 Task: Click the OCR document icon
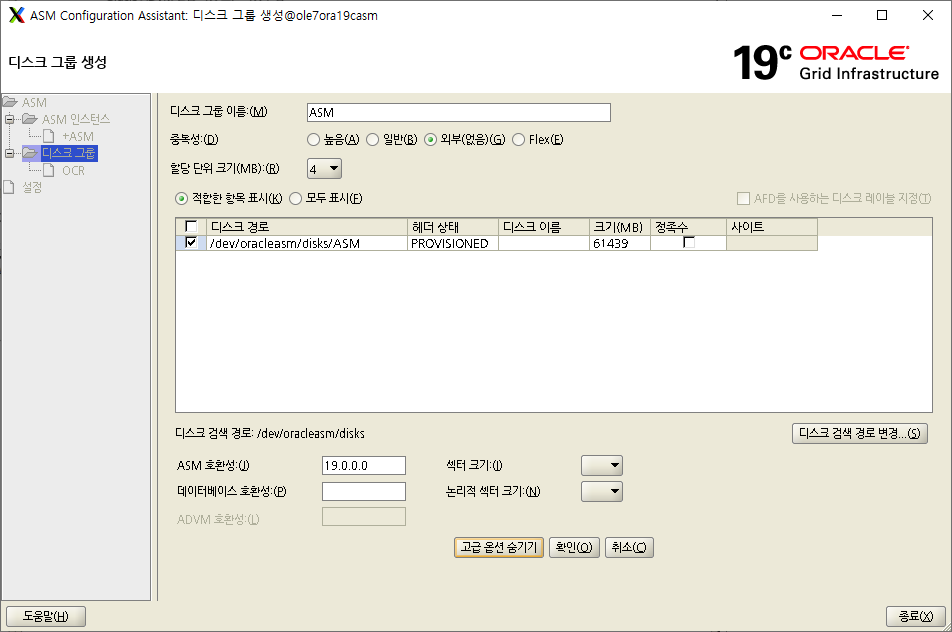(x=49, y=171)
